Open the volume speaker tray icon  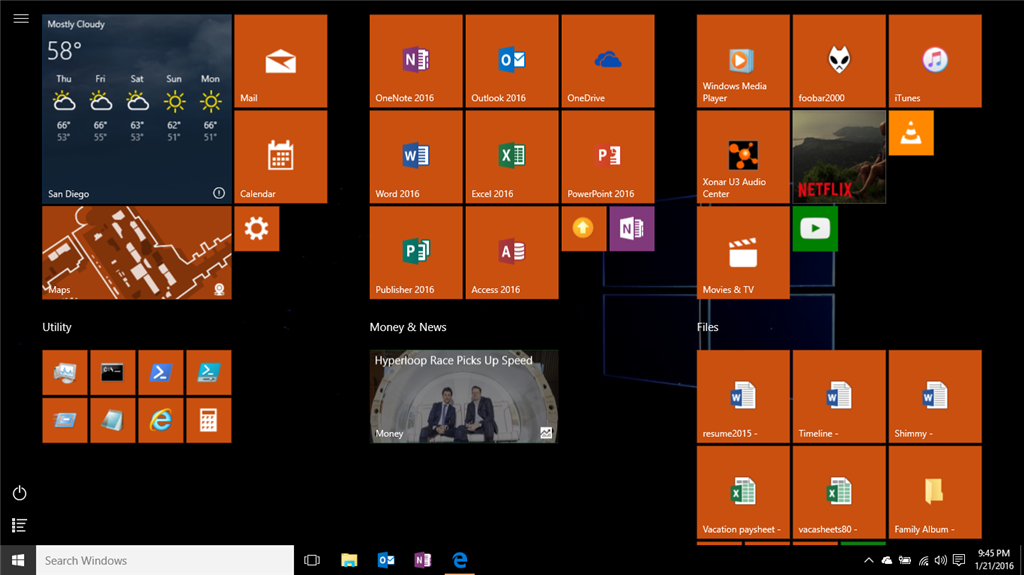[x=940, y=560]
